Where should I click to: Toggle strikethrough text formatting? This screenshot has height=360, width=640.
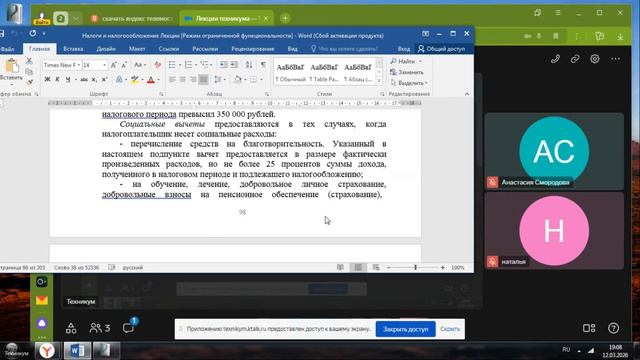click(x=84, y=80)
